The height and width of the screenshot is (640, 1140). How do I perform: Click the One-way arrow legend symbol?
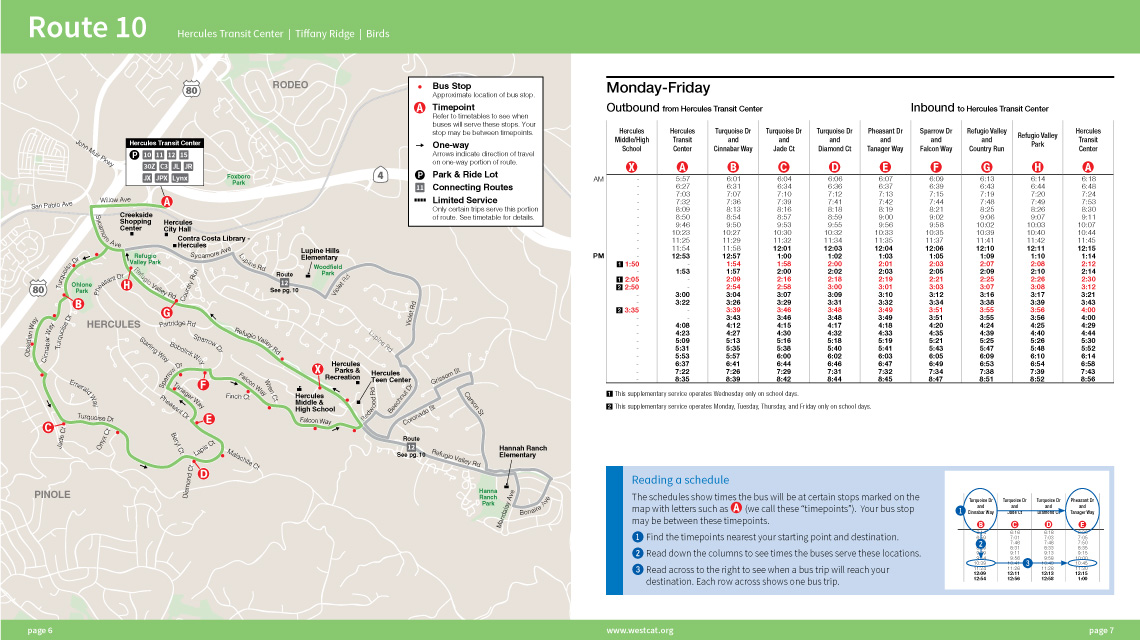(x=420, y=145)
